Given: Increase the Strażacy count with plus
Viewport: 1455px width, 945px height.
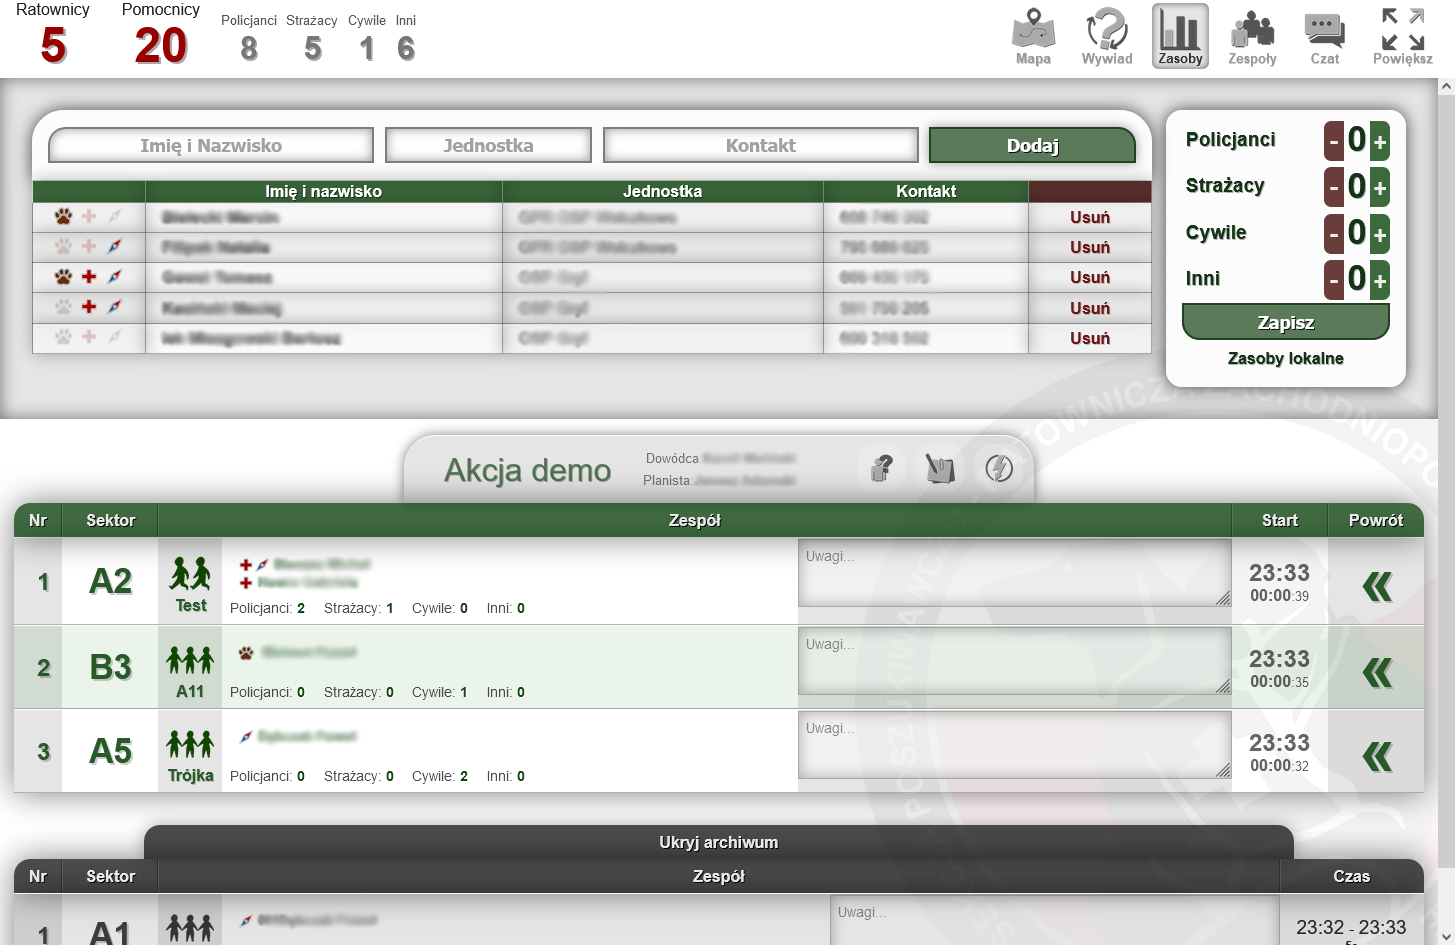Looking at the screenshot, I should (1380, 187).
